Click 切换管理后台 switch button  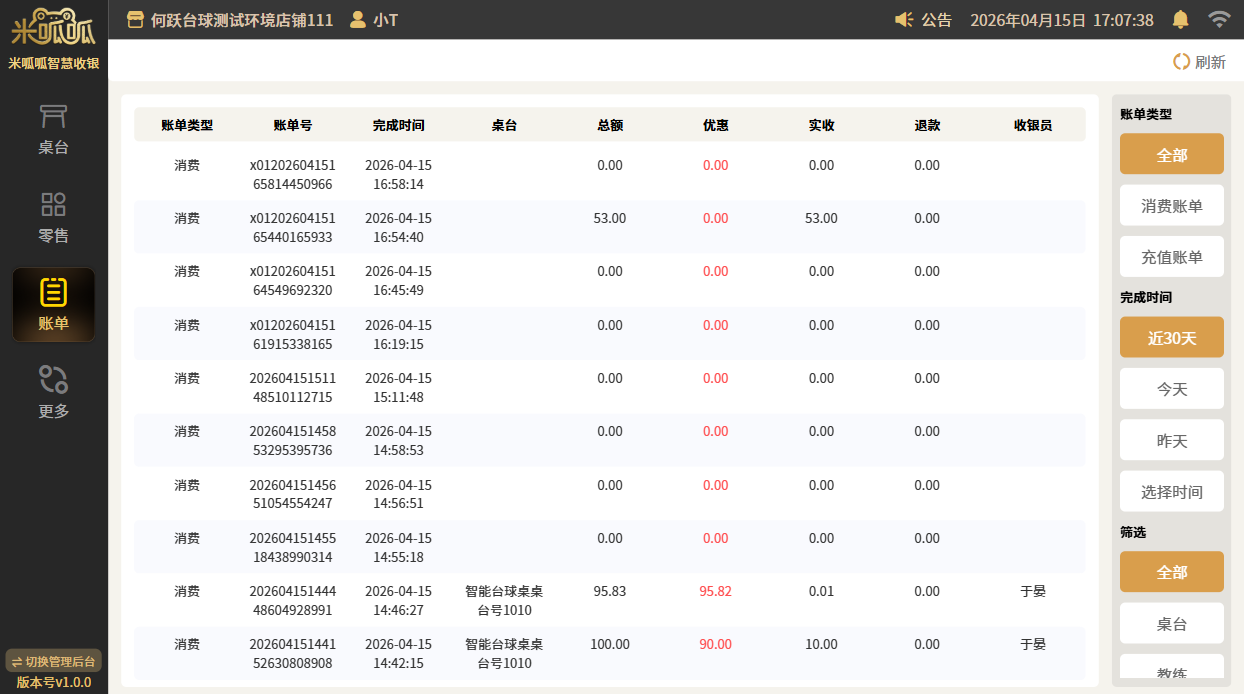point(53,661)
